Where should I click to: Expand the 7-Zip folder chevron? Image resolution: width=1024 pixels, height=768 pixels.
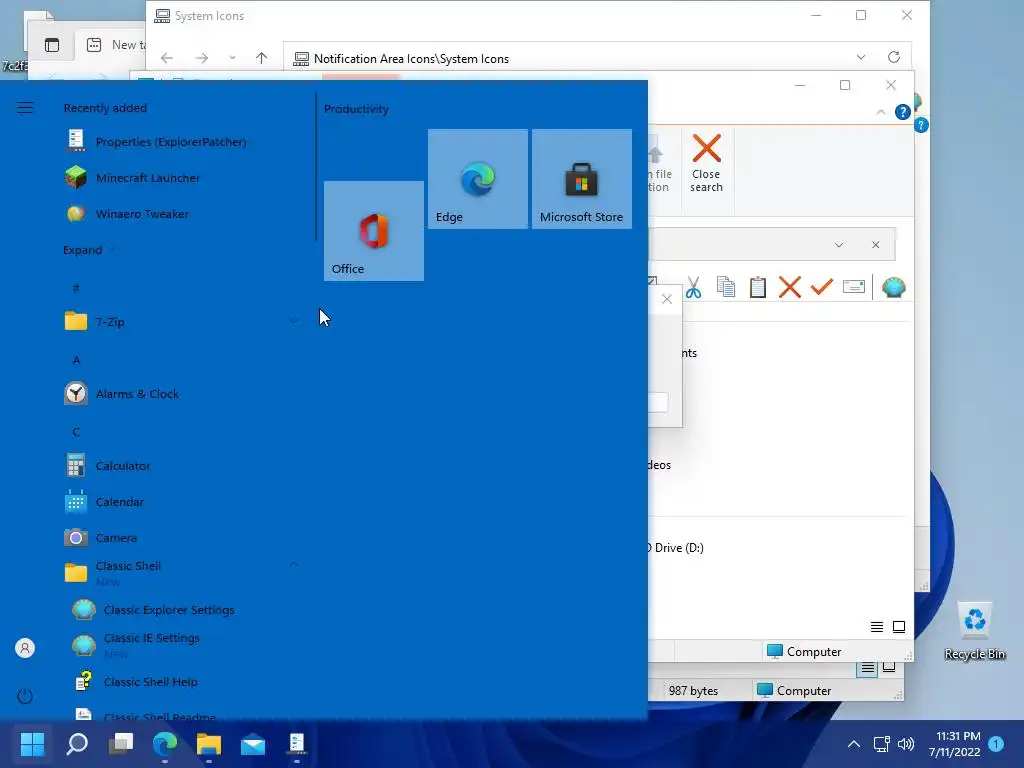293,321
